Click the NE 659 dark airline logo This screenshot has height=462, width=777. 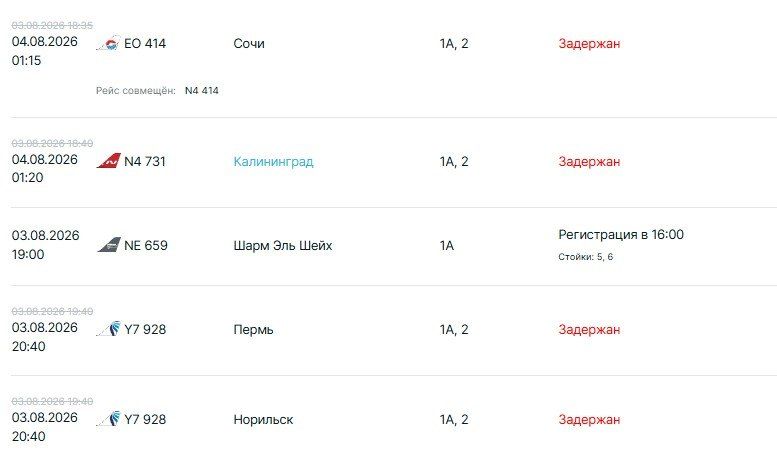(x=109, y=245)
